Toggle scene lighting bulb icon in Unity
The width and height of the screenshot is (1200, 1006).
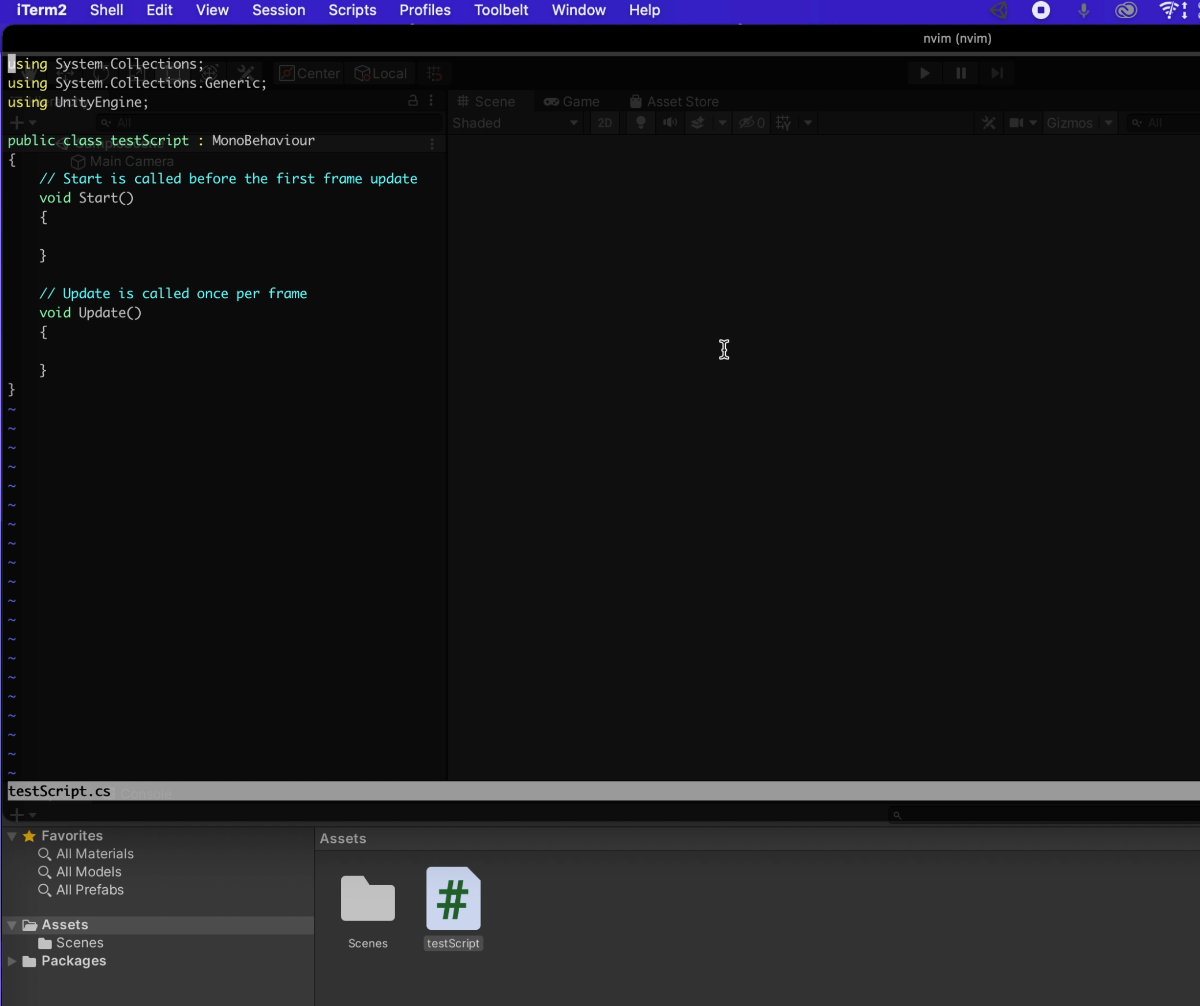pyautogui.click(x=641, y=123)
